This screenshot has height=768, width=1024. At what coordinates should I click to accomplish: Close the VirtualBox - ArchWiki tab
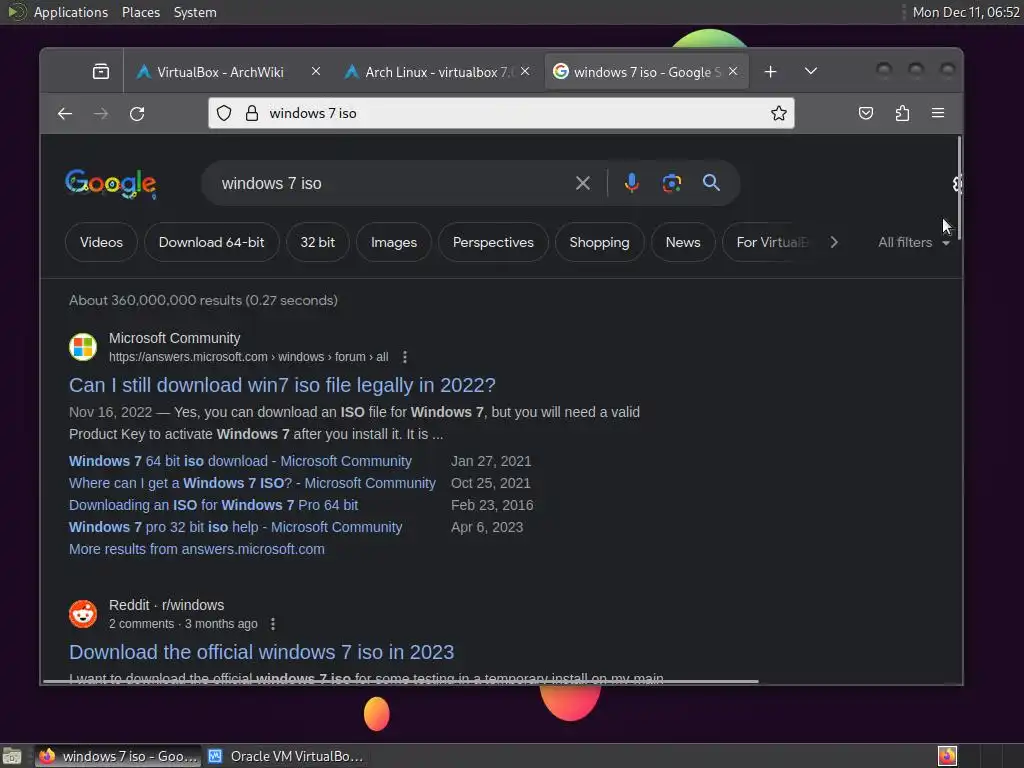pos(316,71)
